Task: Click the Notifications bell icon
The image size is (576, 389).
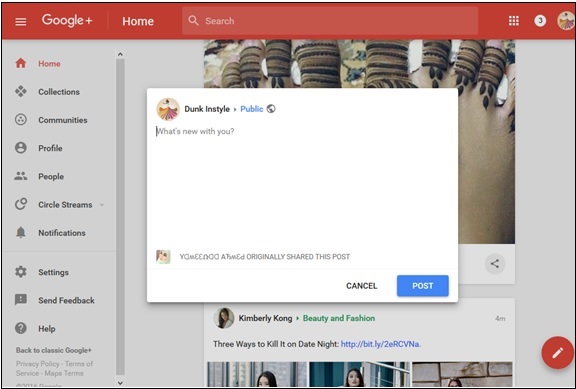Action: coord(21,233)
